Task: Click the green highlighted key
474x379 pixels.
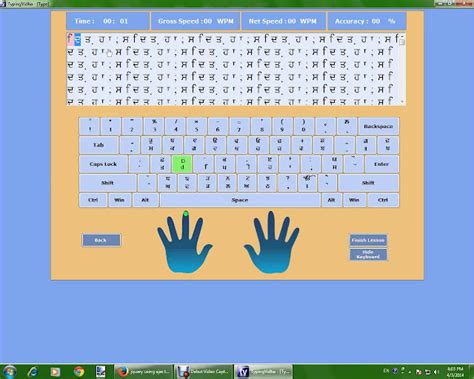Action: [x=182, y=164]
